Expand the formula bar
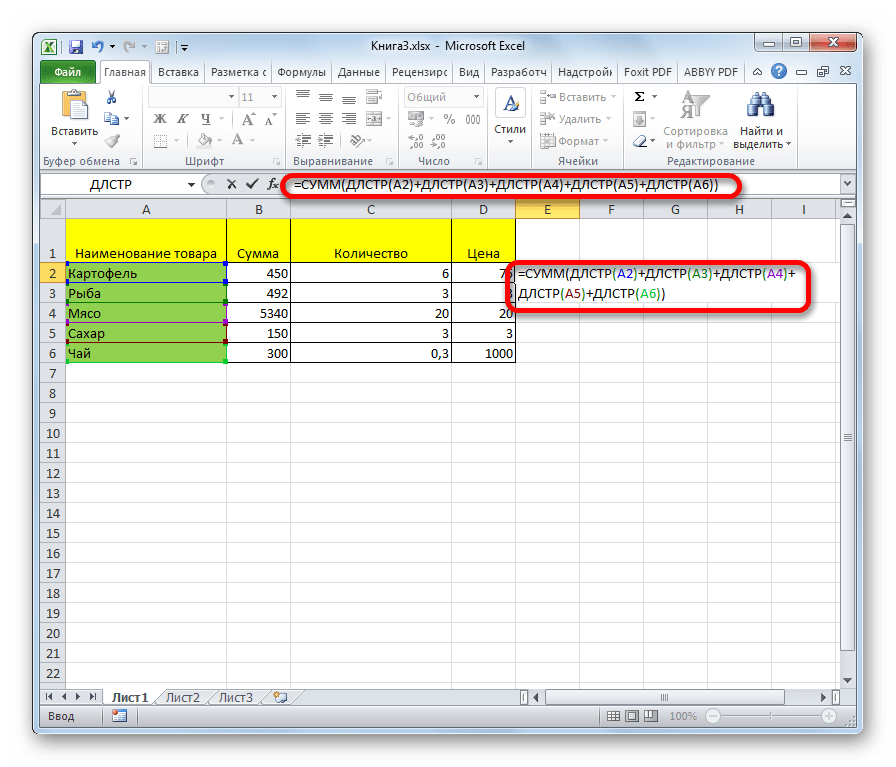896x767 pixels. click(x=848, y=184)
